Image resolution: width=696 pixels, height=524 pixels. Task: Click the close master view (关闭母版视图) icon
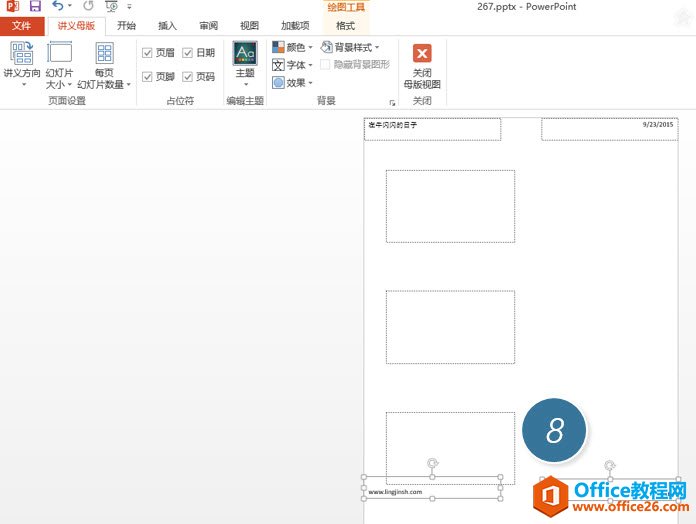422,54
